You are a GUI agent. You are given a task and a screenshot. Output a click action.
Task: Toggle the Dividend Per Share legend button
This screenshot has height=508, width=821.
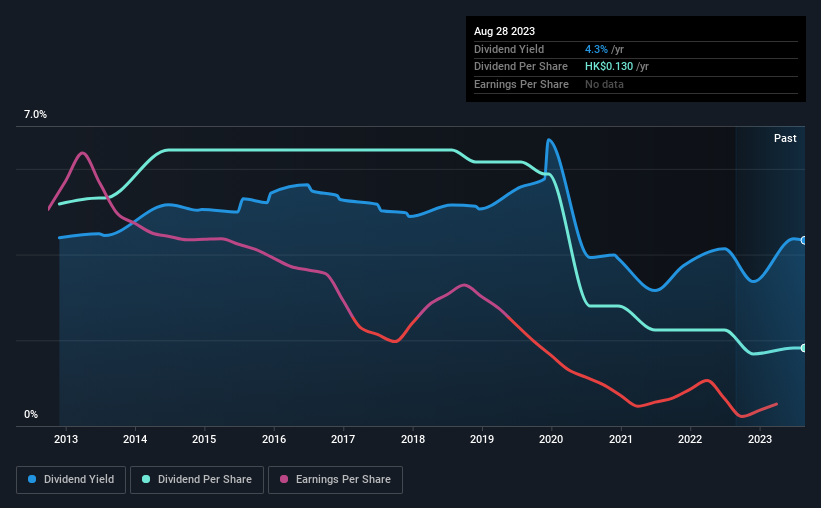pyautogui.click(x=197, y=480)
